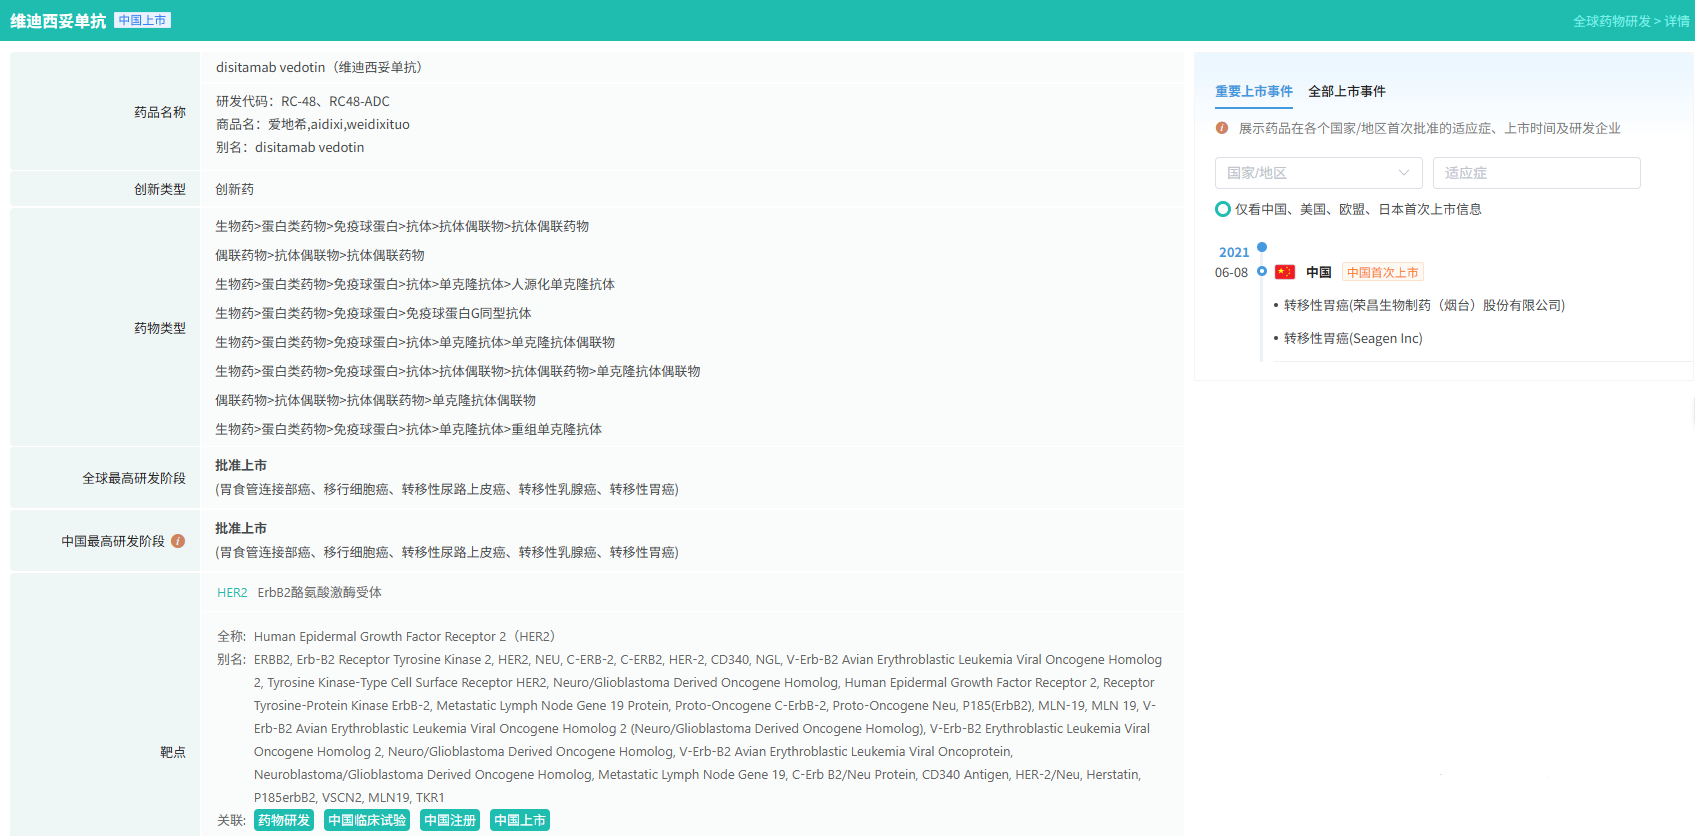Click drug type row ending 免疫球蛋白G同型抗体
The width and height of the screenshot is (1695, 836).
coord(373,313)
